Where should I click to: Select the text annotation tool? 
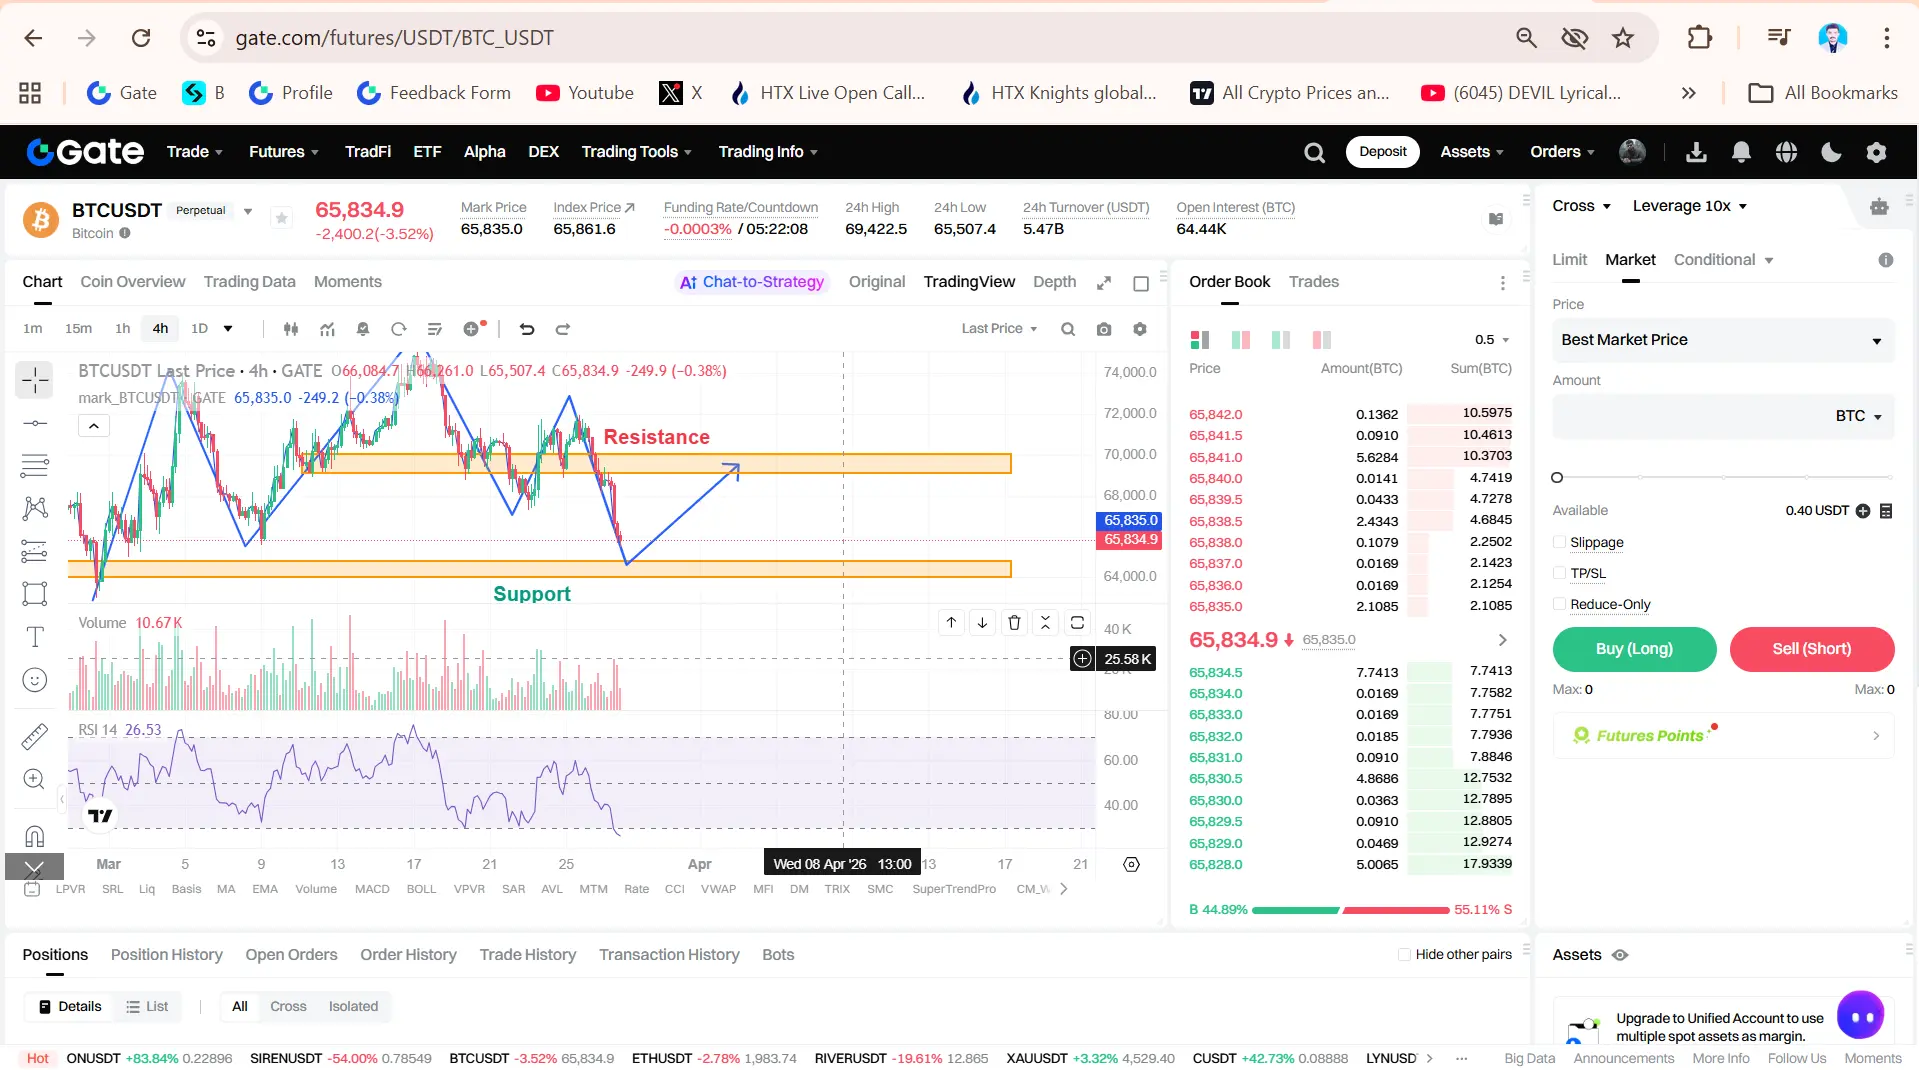[35, 637]
